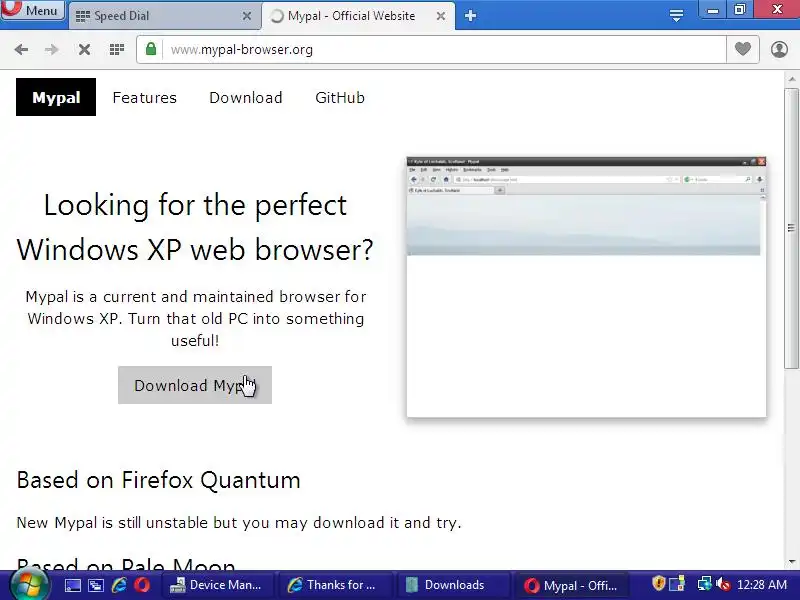Click the page scrollbar thumb
Screen dimensions: 800x600
pos(791,228)
